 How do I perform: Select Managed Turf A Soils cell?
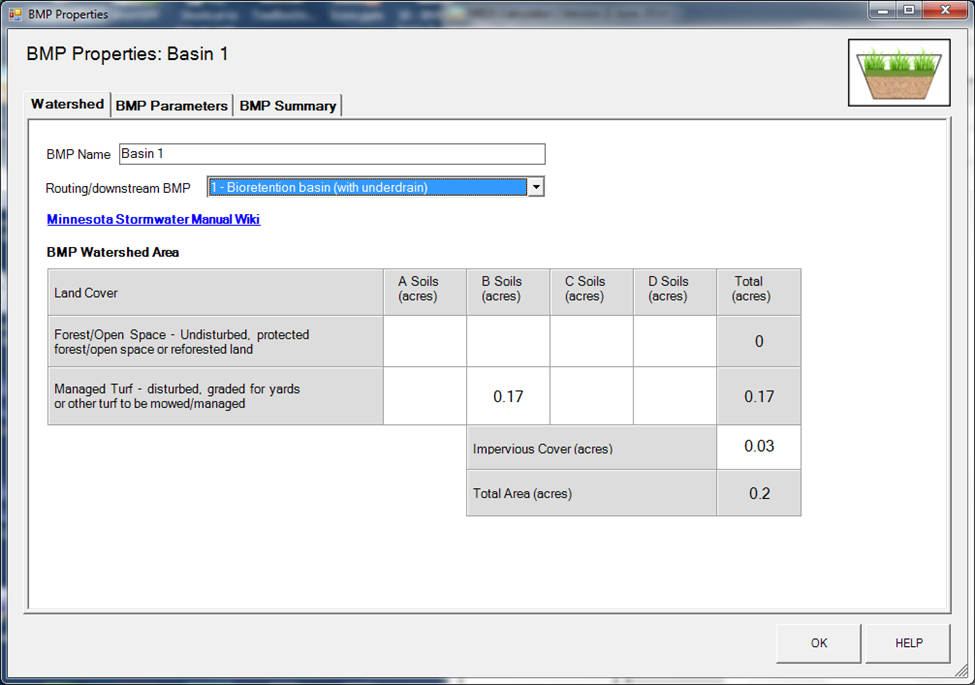[x=424, y=396]
